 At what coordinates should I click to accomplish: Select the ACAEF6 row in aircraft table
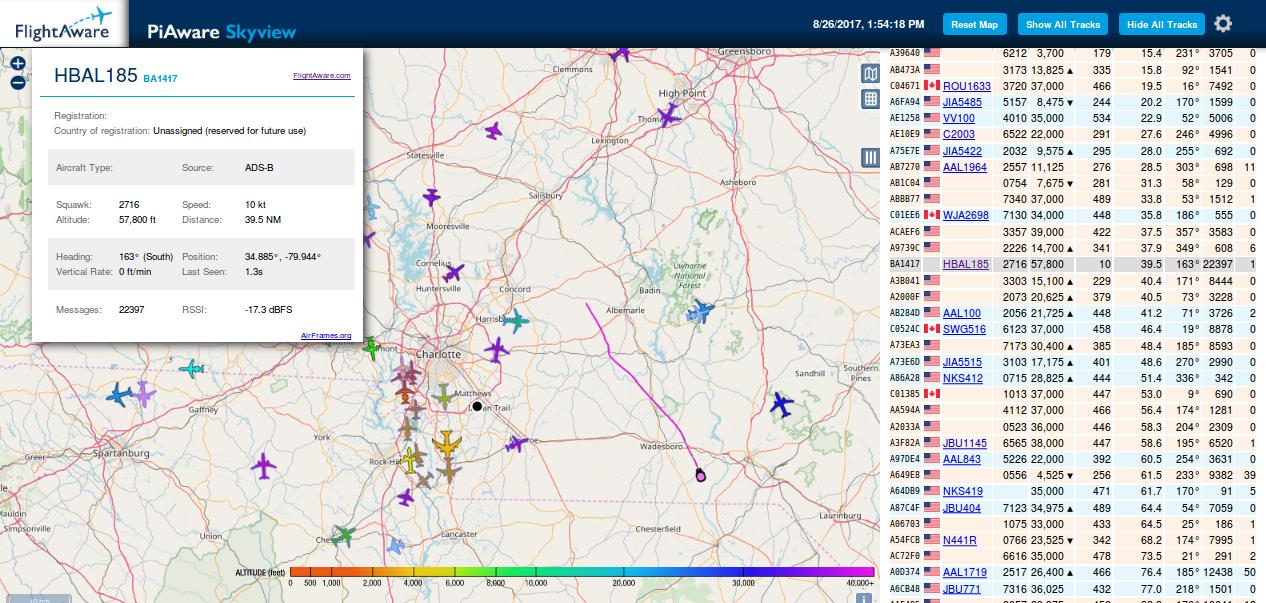1073,232
